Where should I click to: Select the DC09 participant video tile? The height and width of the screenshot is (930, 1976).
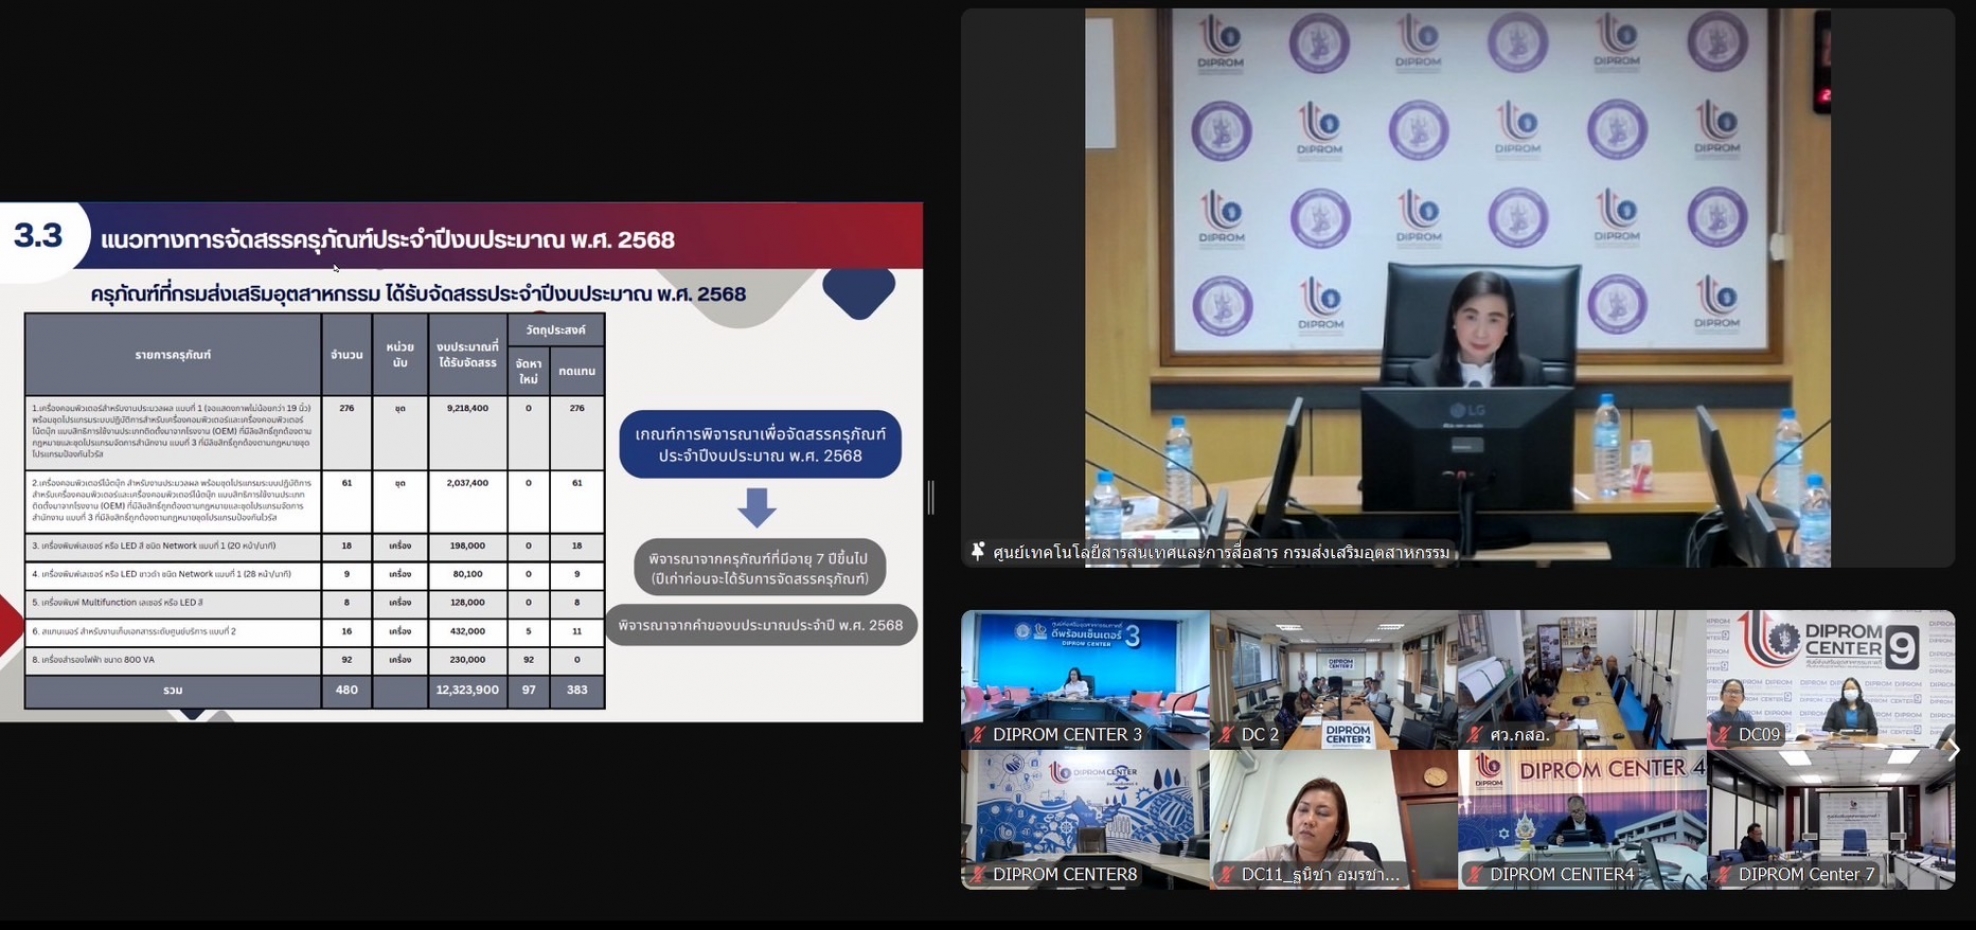(1831, 680)
